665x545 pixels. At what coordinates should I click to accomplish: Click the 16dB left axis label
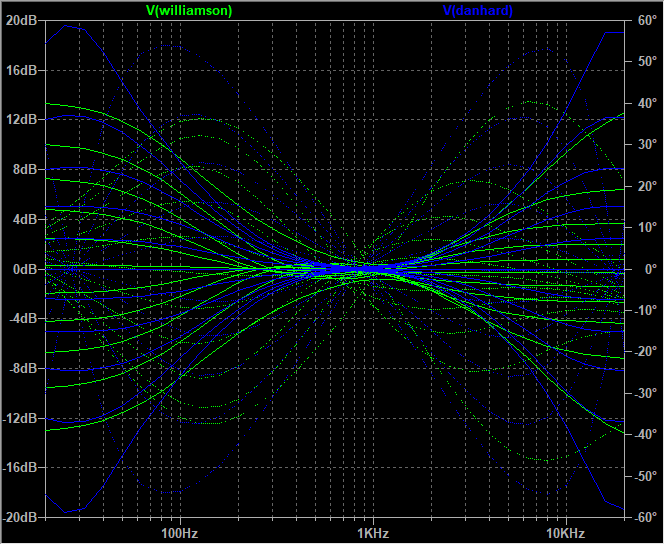pos(21,70)
